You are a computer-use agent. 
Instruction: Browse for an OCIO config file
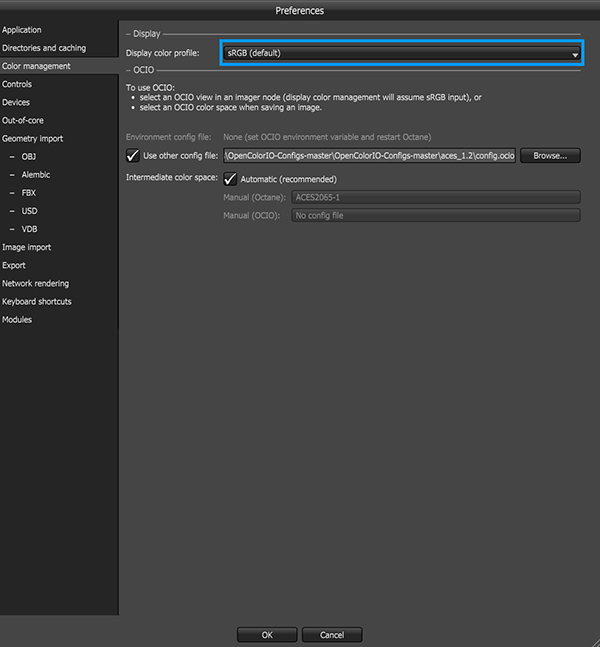550,156
